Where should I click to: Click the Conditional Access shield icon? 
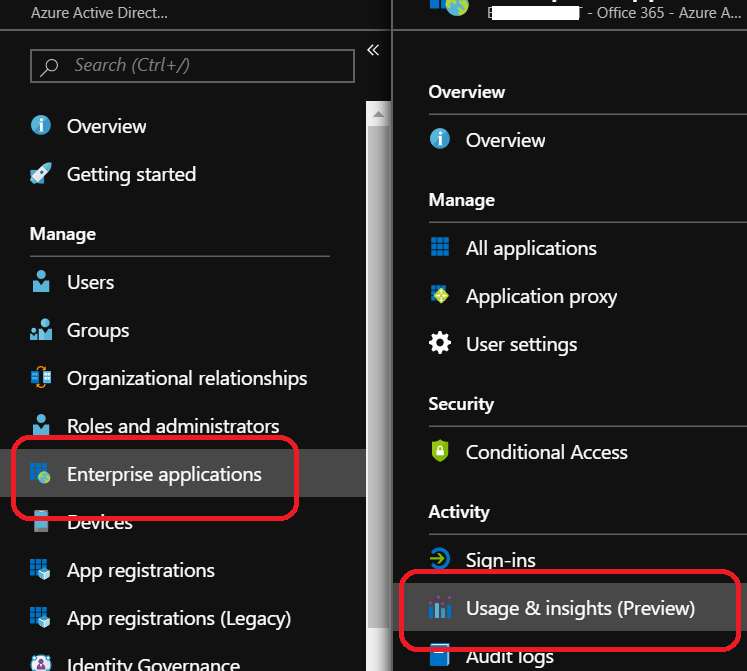pyautogui.click(x=440, y=451)
